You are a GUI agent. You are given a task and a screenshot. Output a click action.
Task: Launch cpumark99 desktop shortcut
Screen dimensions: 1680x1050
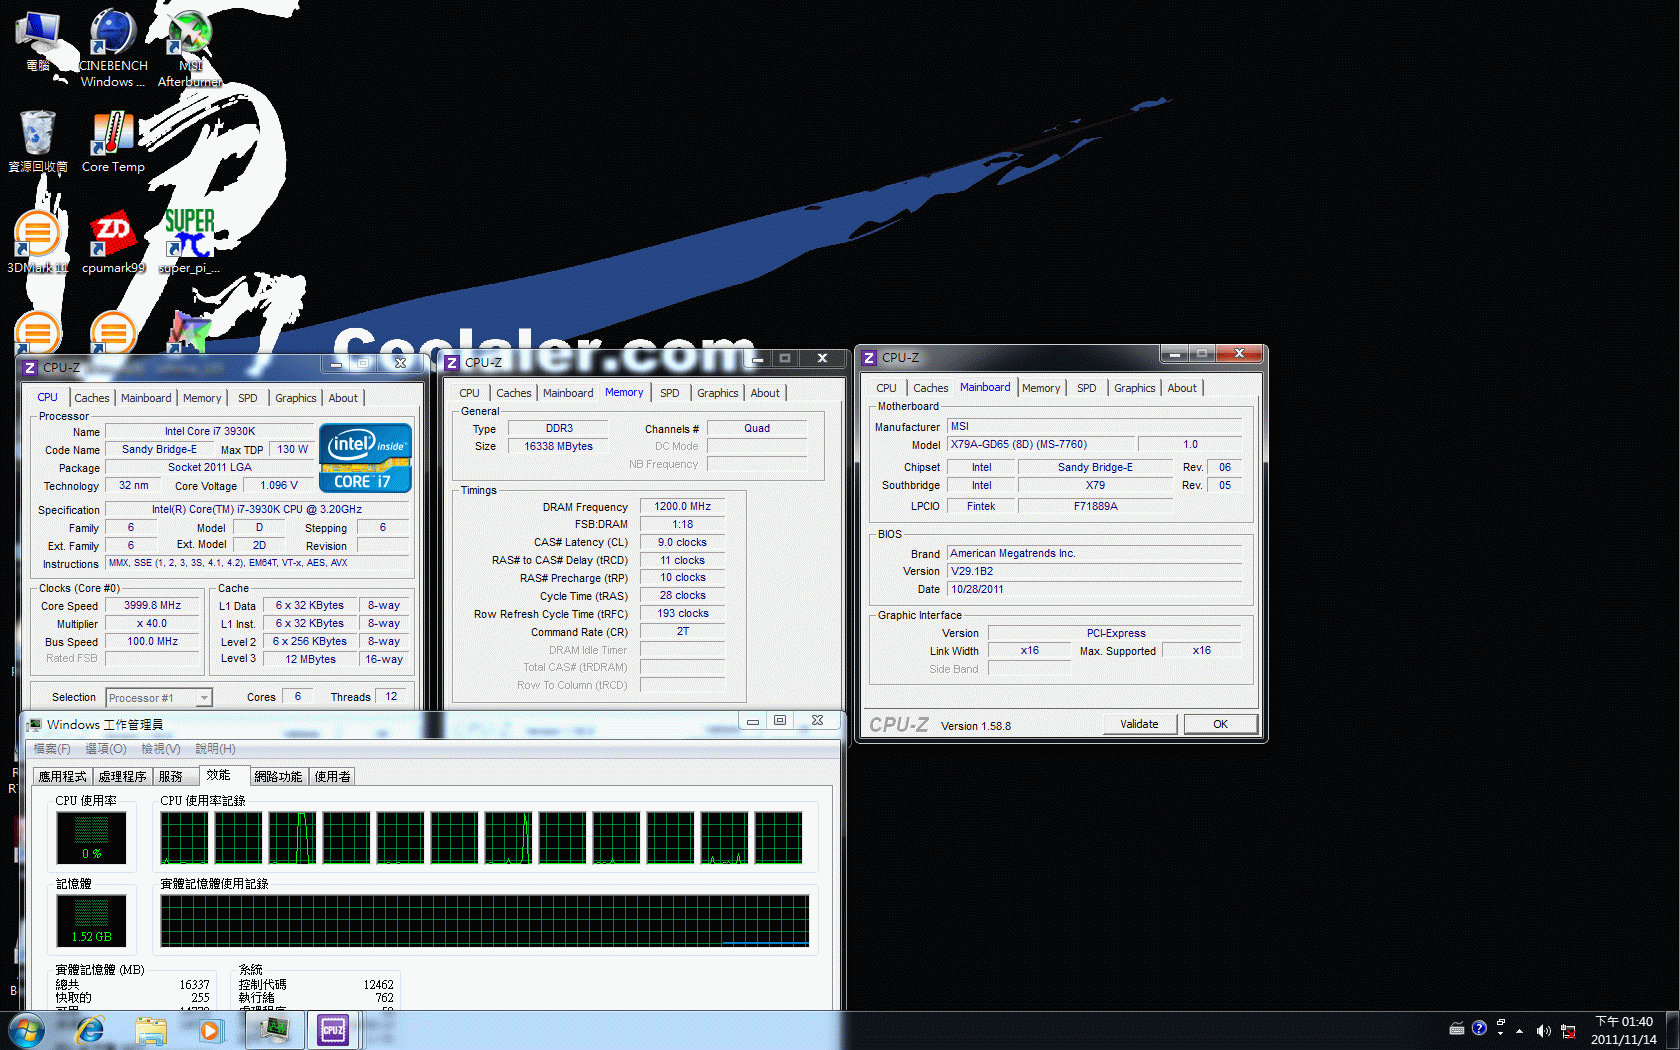coord(113,242)
